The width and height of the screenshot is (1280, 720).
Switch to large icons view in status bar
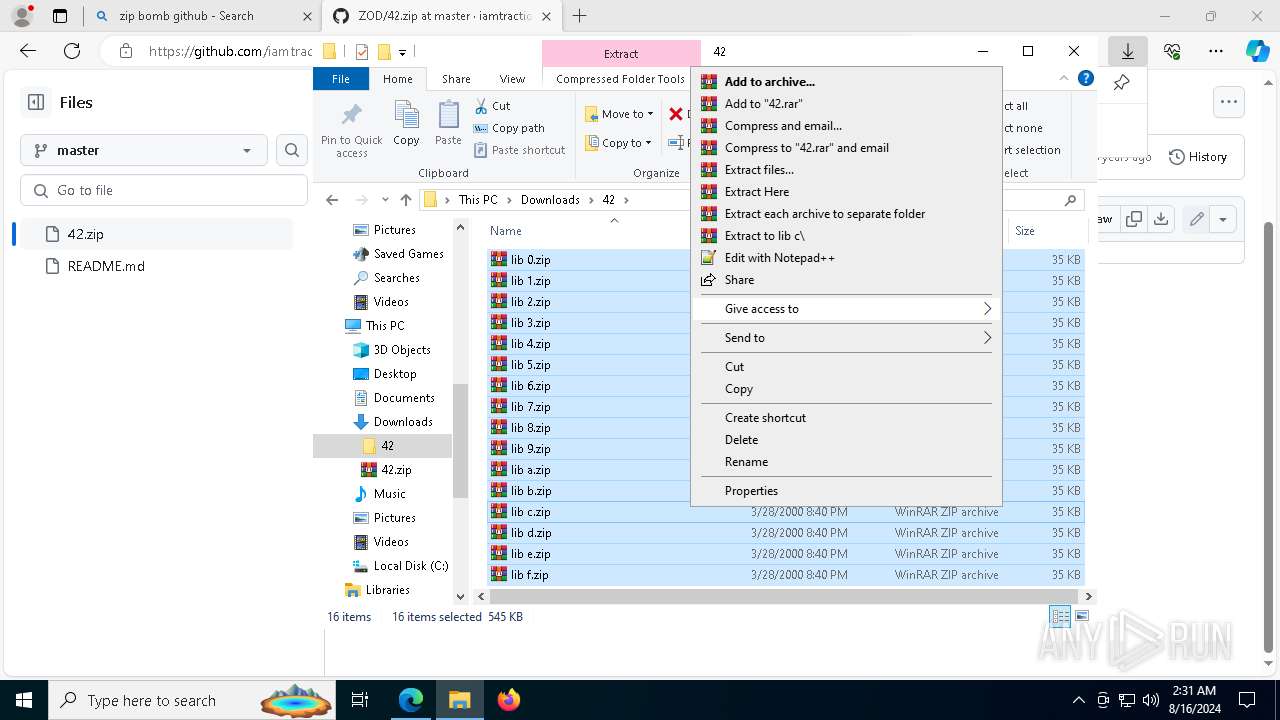1082,617
